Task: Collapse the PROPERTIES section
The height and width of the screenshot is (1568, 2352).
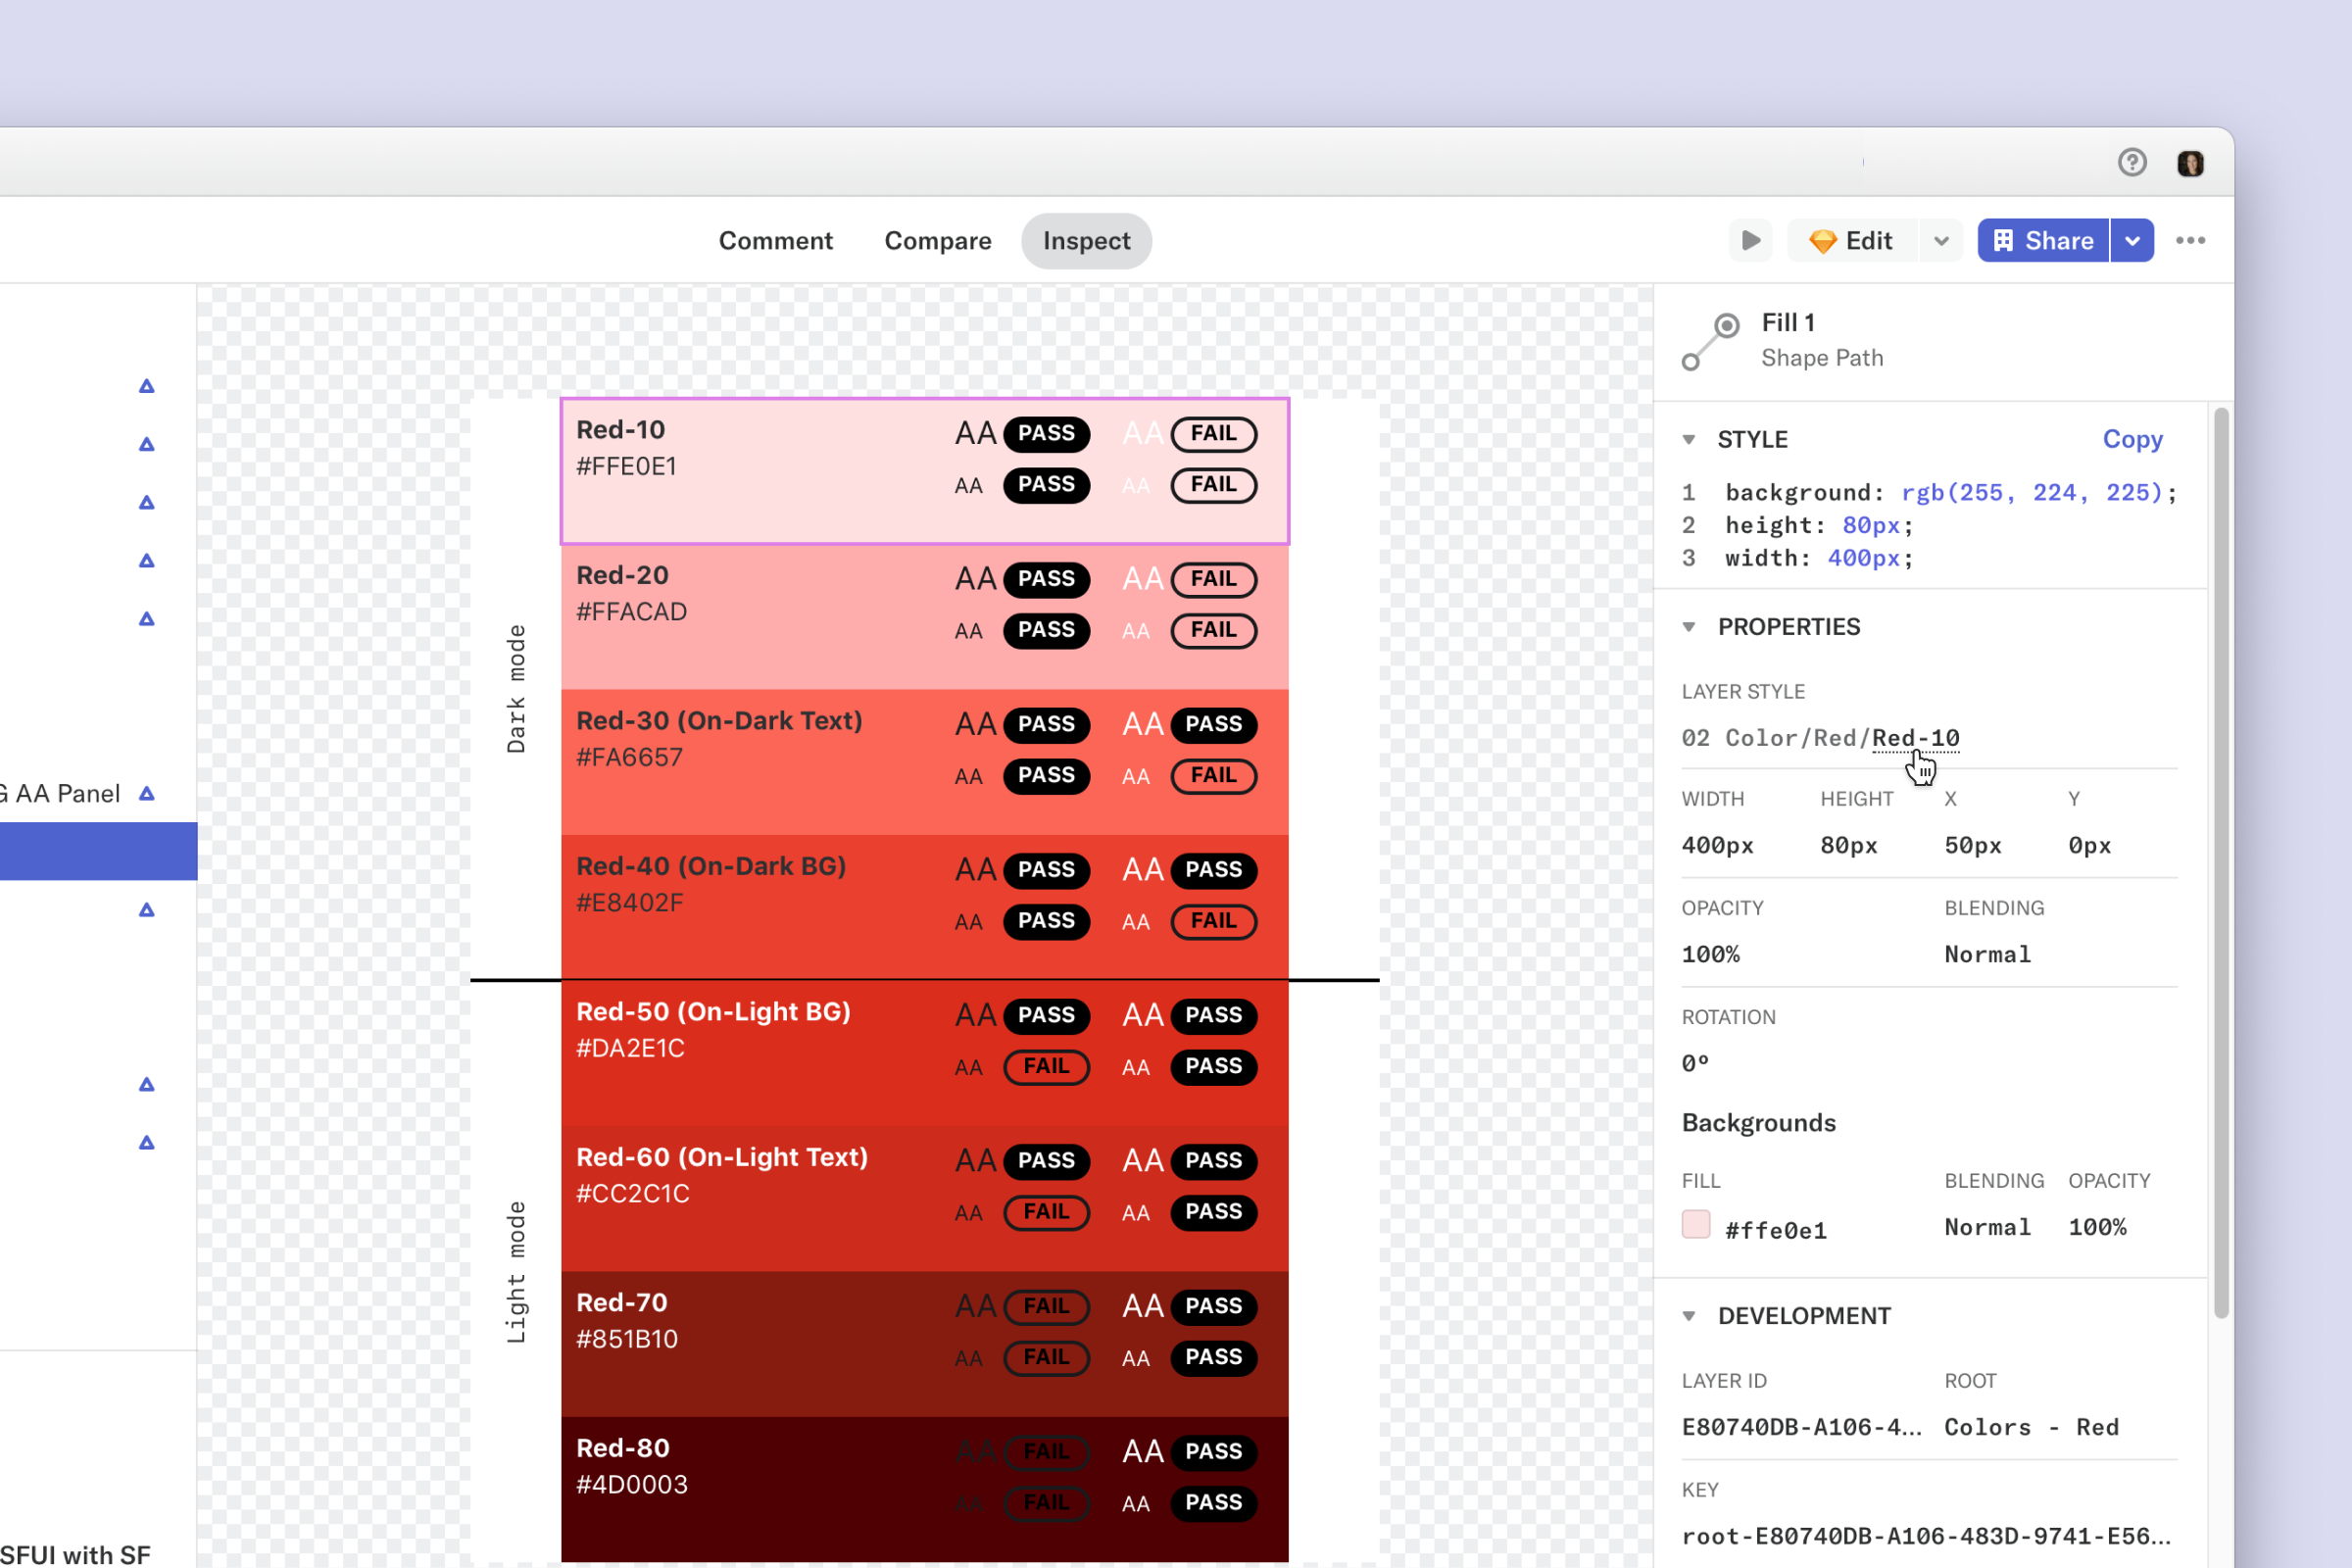Action: (1689, 627)
